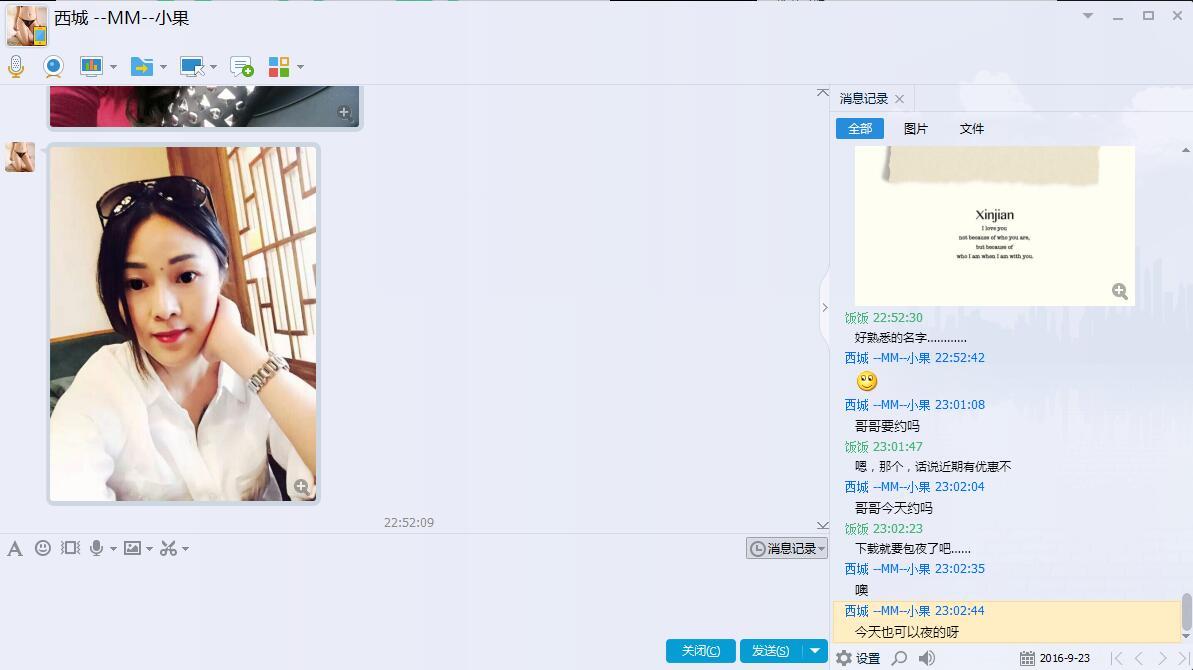Click the create discussion group icon
Screen dimensions: 1193x670
[x=242, y=67]
